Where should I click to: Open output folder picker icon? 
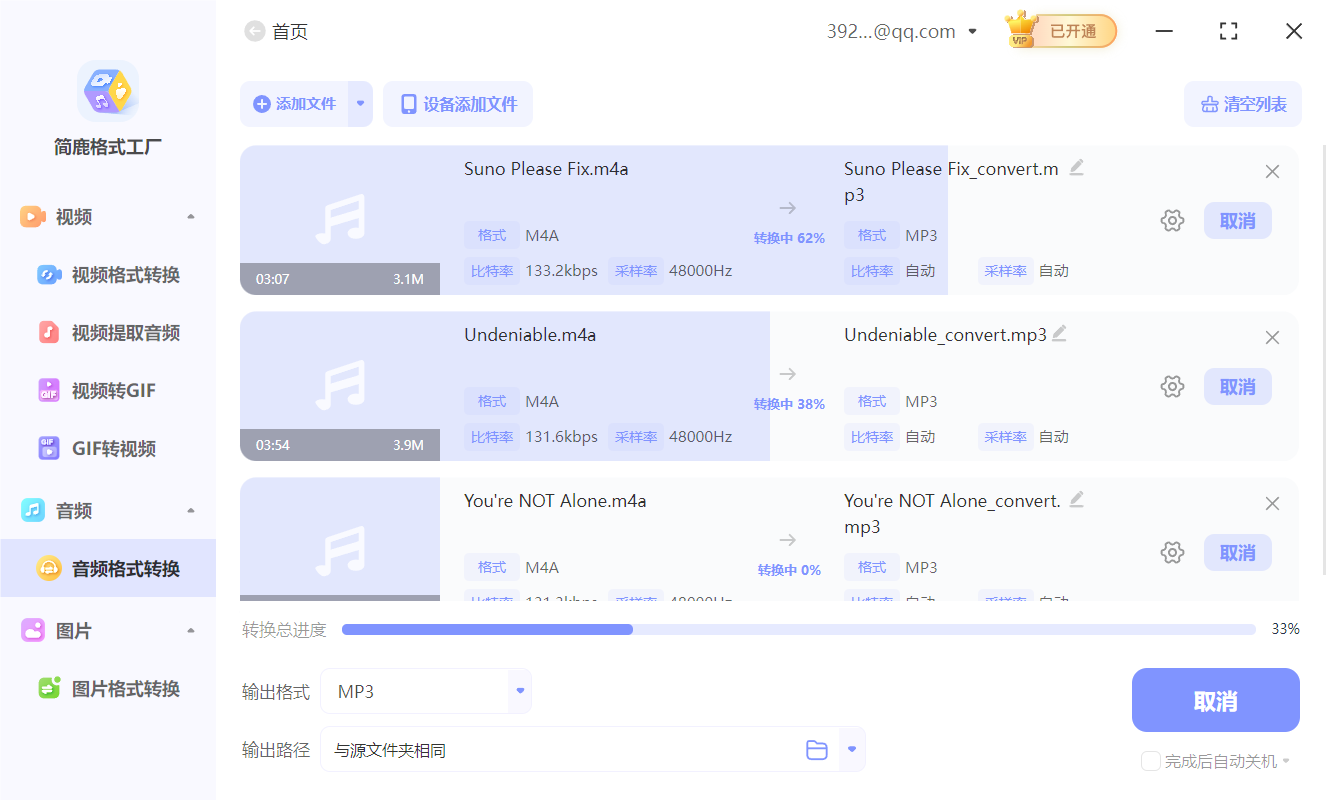pos(817,748)
